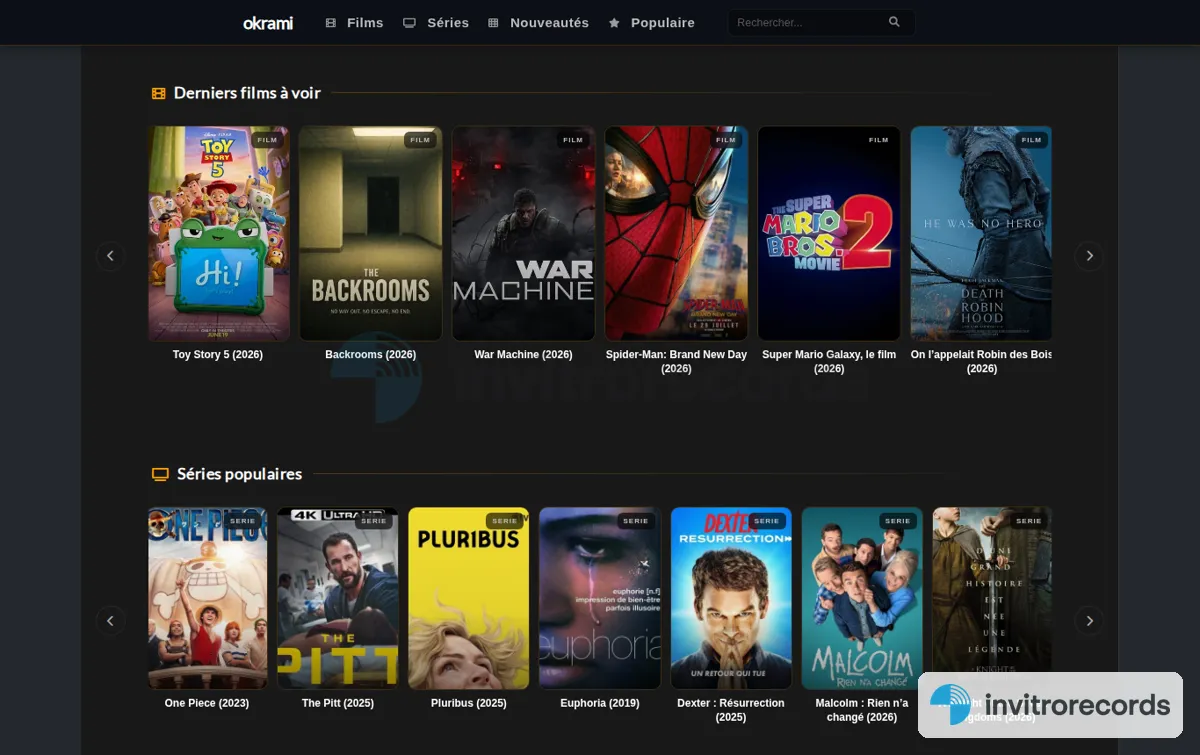Image resolution: width=1200 pixels, height=755 pixels.
Task: Click the okrami logo
Action: click(x=268, y=23)
